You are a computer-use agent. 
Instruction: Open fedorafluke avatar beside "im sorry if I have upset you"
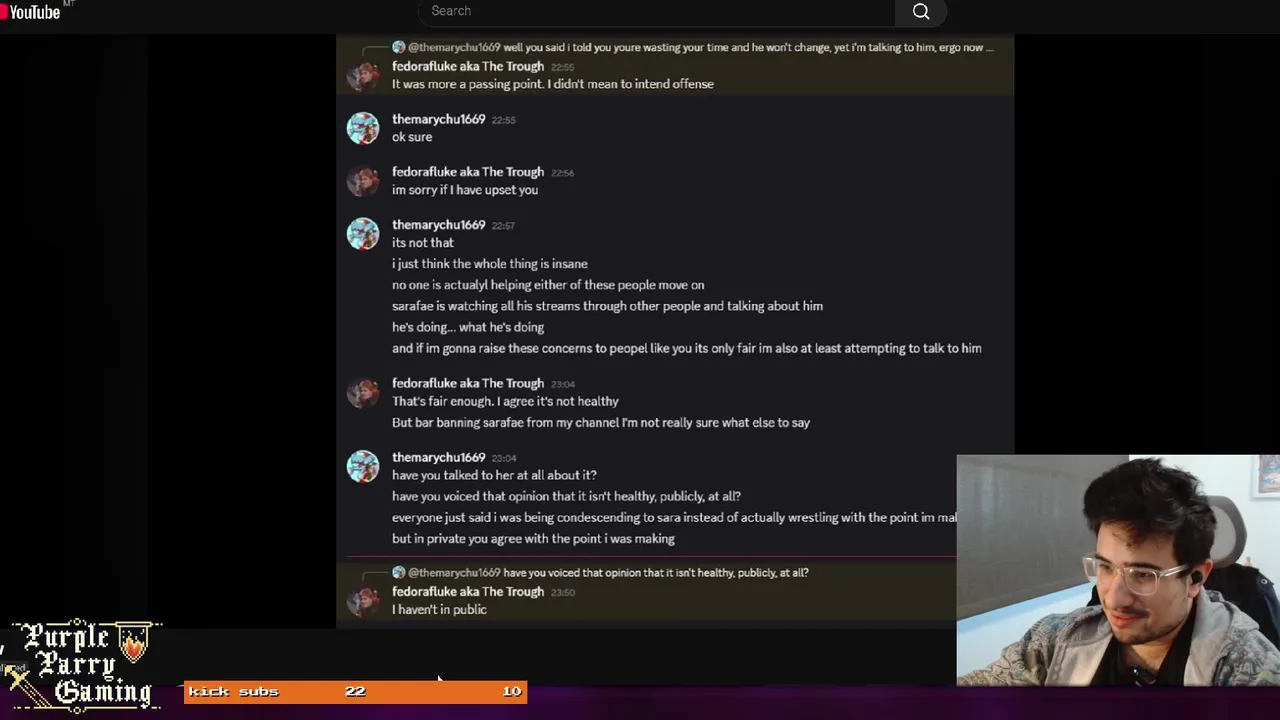[363, 181]
